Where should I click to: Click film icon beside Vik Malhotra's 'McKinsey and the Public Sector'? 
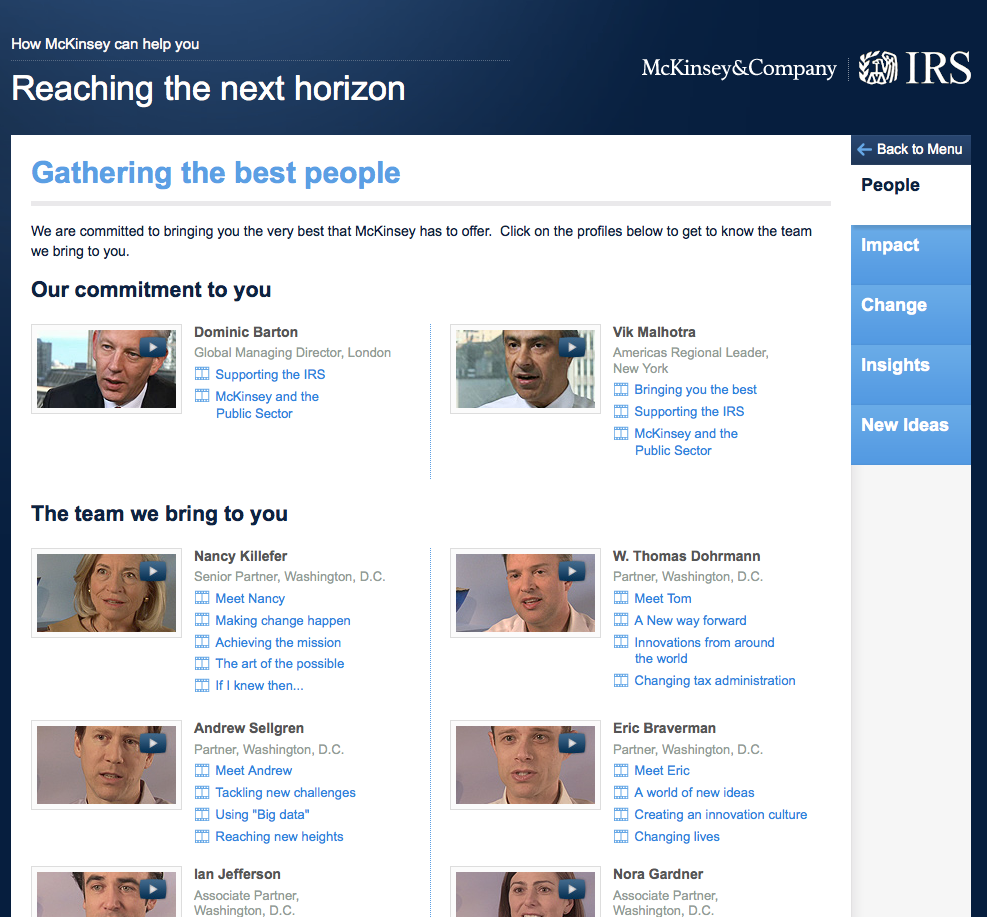pyautogui.click(x=621, y=434)
